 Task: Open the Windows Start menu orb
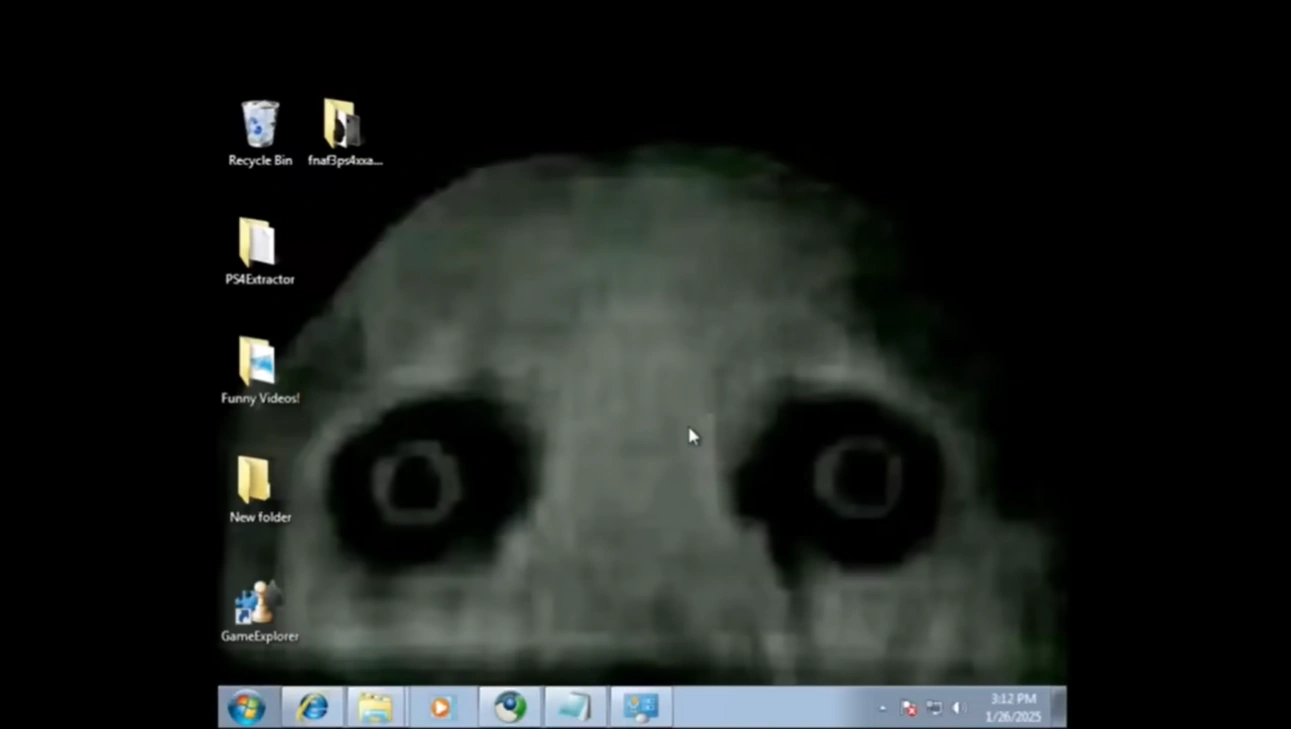[246, 708]
